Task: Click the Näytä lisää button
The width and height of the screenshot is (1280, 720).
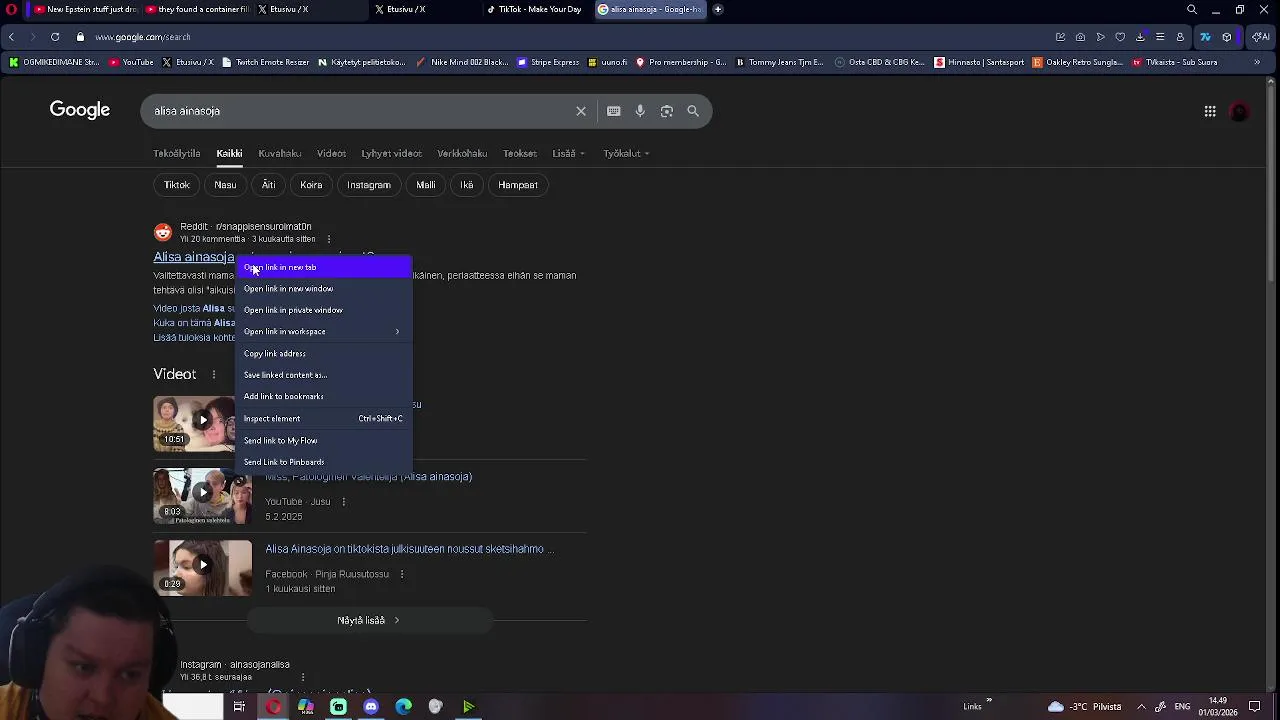Action: coord(369,620)
